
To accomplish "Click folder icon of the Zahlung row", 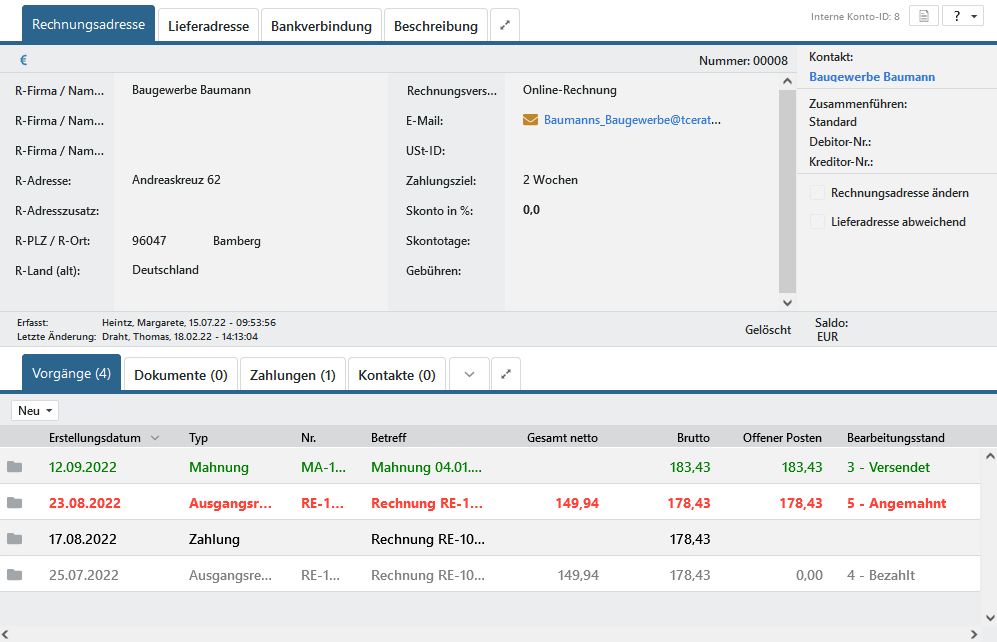I will coord(14,539).
